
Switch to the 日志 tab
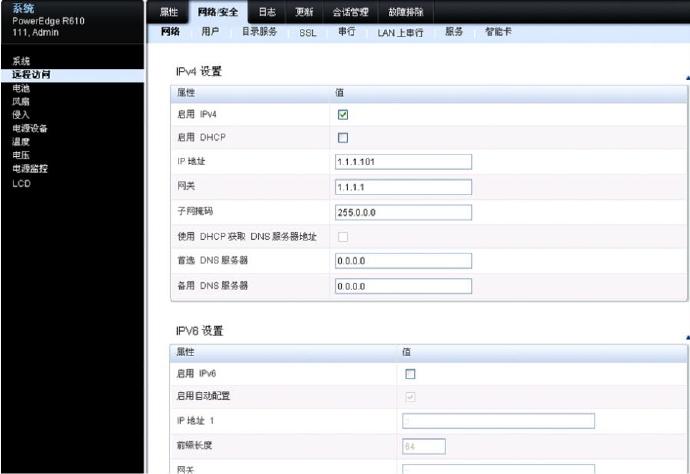coord(267,12)
